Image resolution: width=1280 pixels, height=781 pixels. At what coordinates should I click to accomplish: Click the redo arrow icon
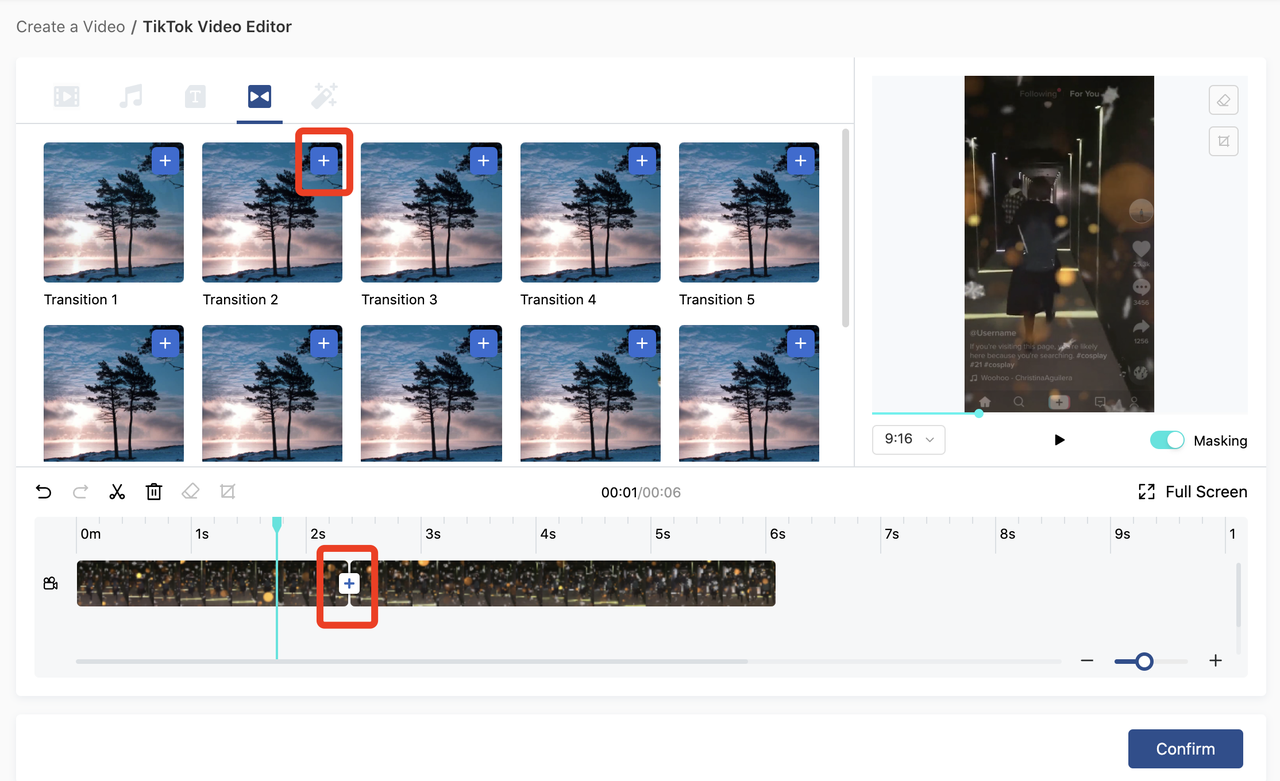pyautogui.click(x=80, y=492)
